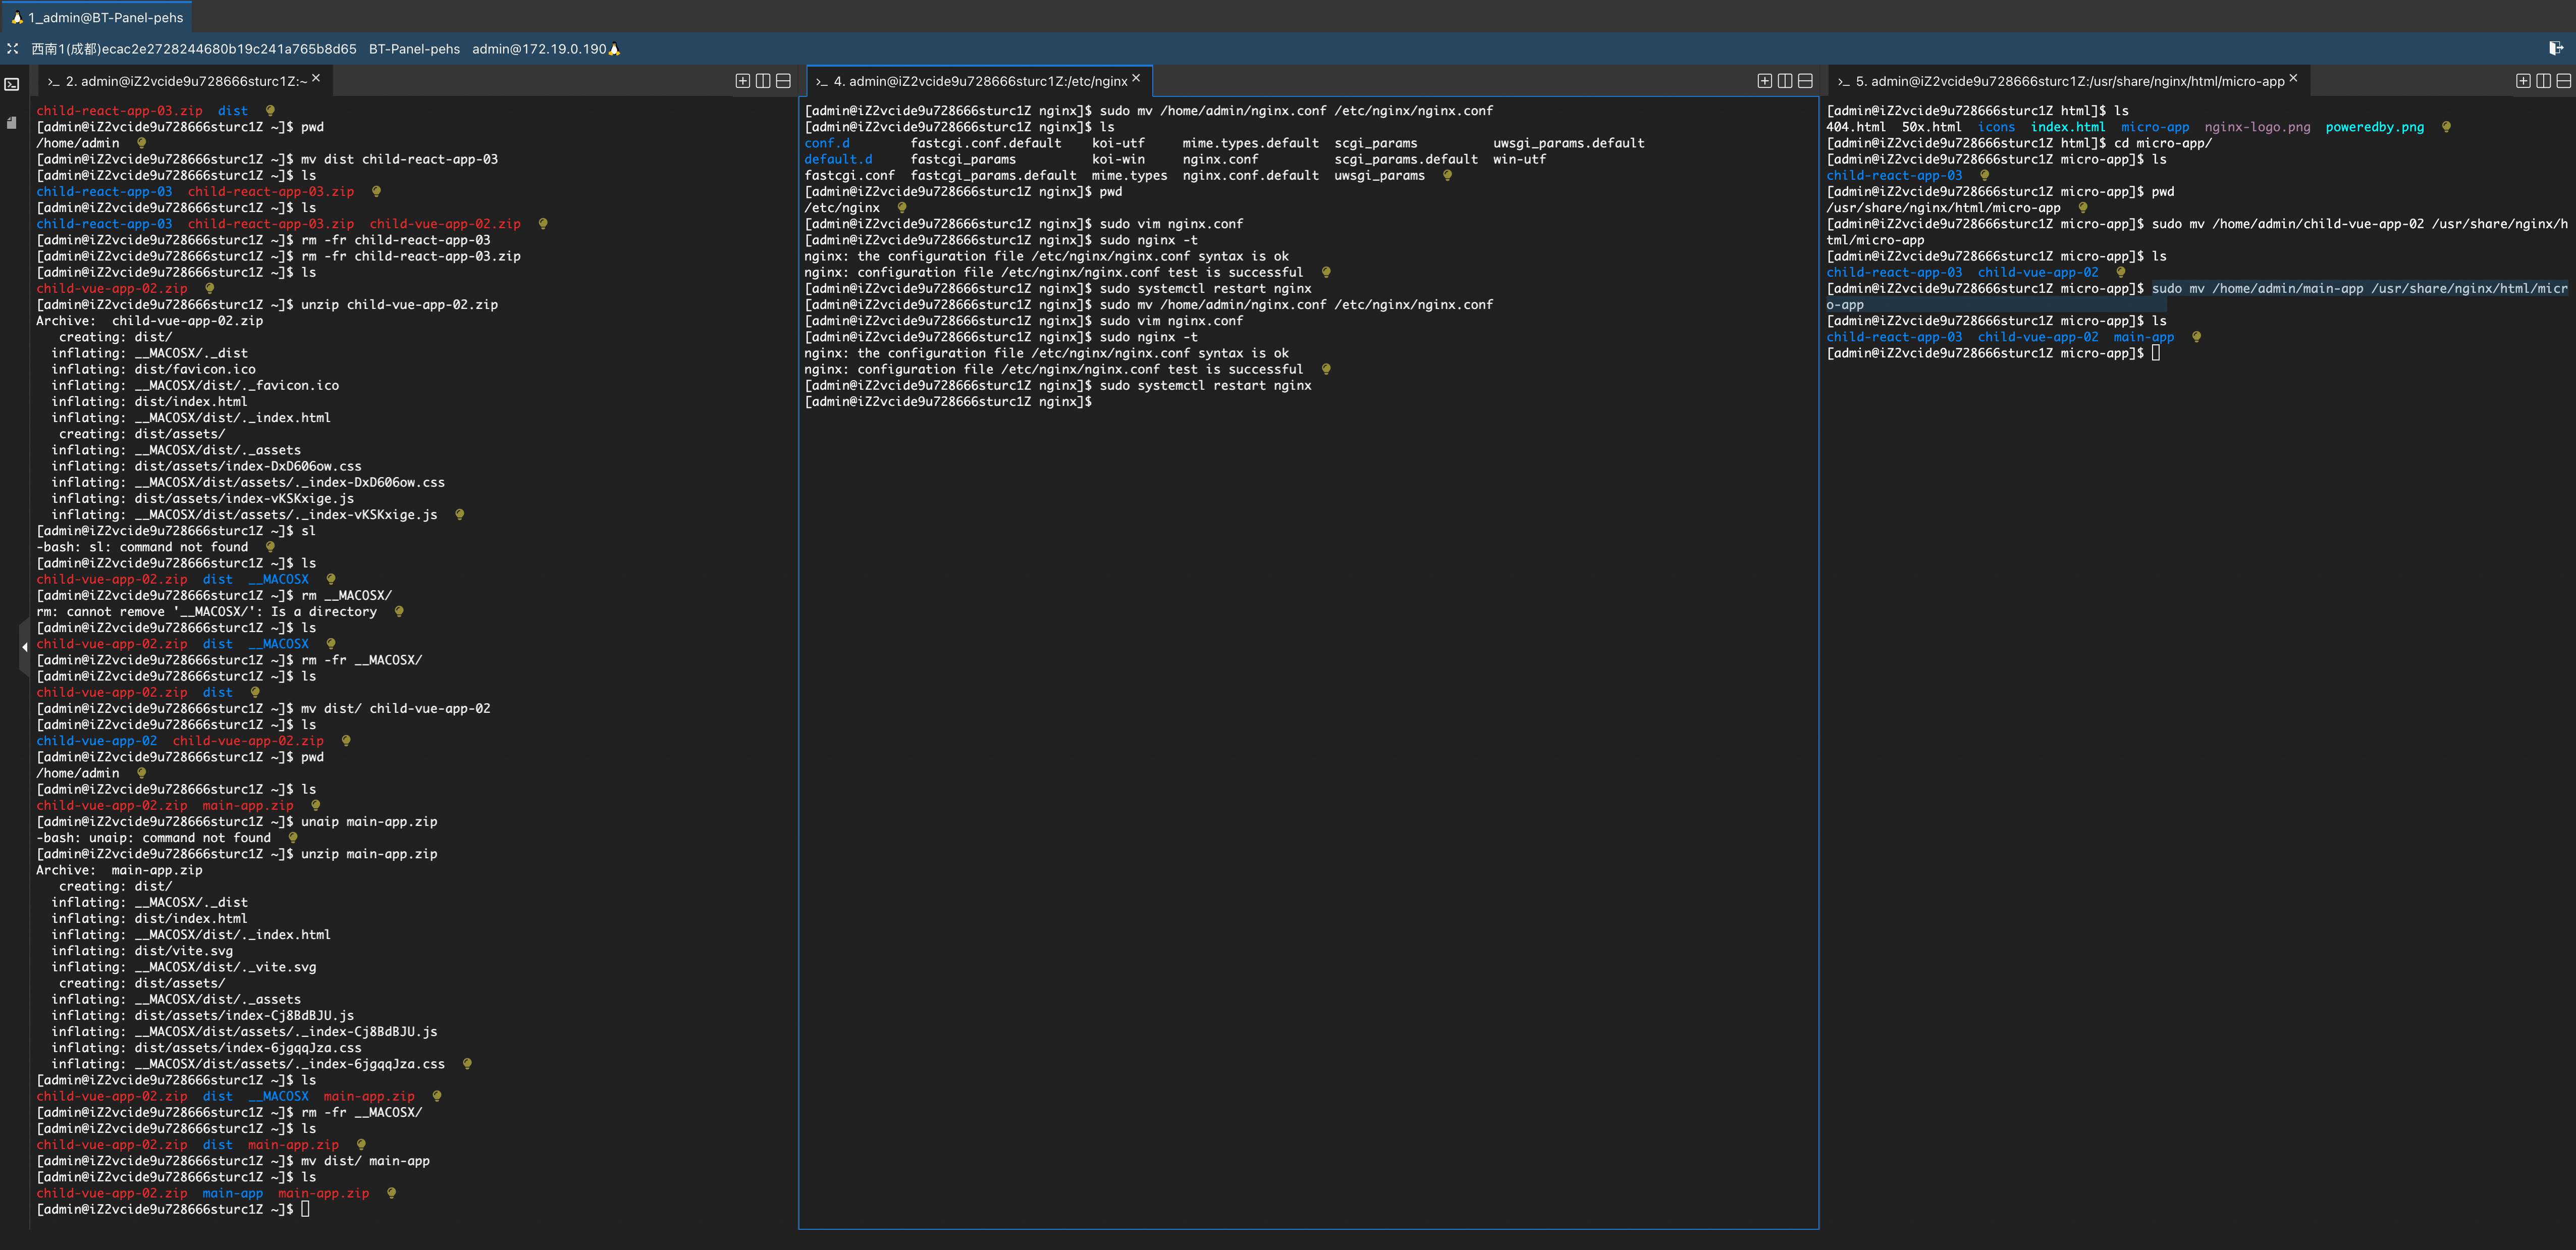Split the /etc/nginx pane vertically
This screenshot has height=1250, width=2576.
(x=1785, y=81)
